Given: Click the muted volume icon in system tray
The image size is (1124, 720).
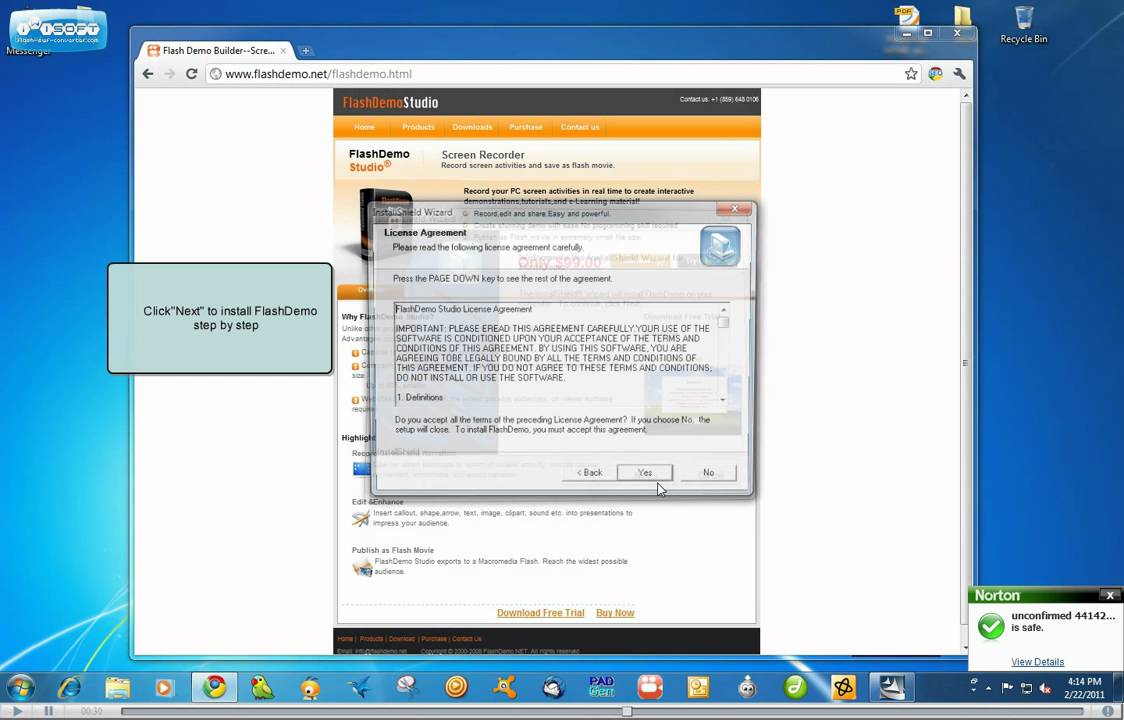Looking at the screenshot, I should tap(1044, 688).
